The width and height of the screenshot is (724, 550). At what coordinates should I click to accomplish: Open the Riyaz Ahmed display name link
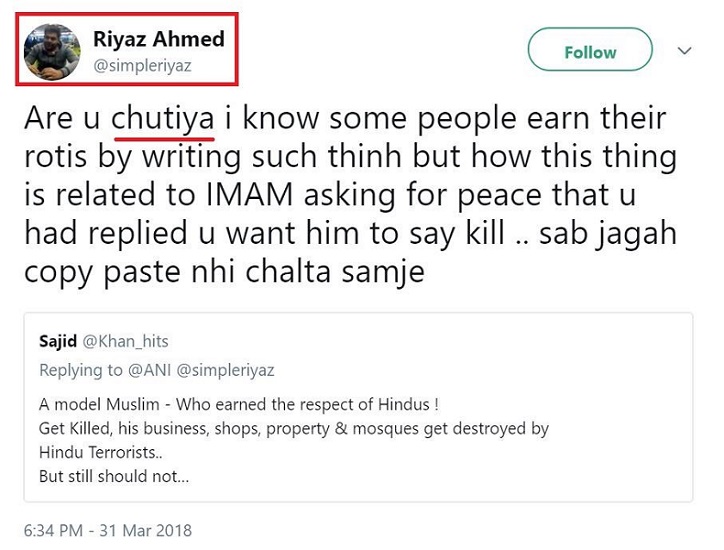(158, 39)
